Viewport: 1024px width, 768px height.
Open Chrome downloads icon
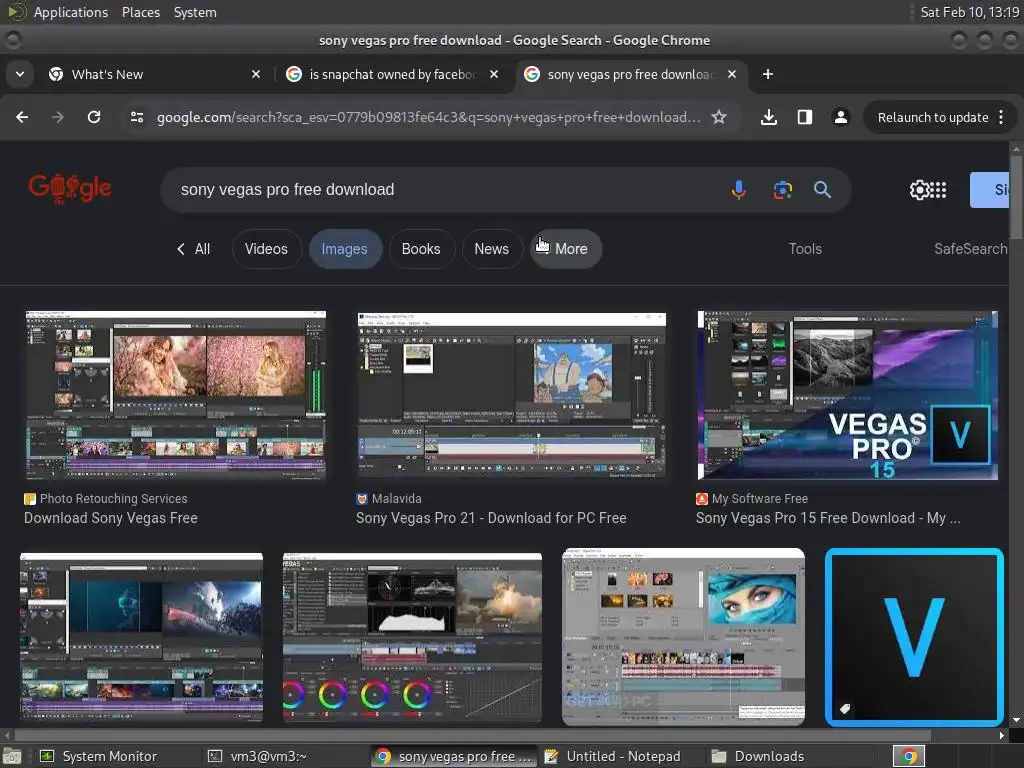pos(769,117)
